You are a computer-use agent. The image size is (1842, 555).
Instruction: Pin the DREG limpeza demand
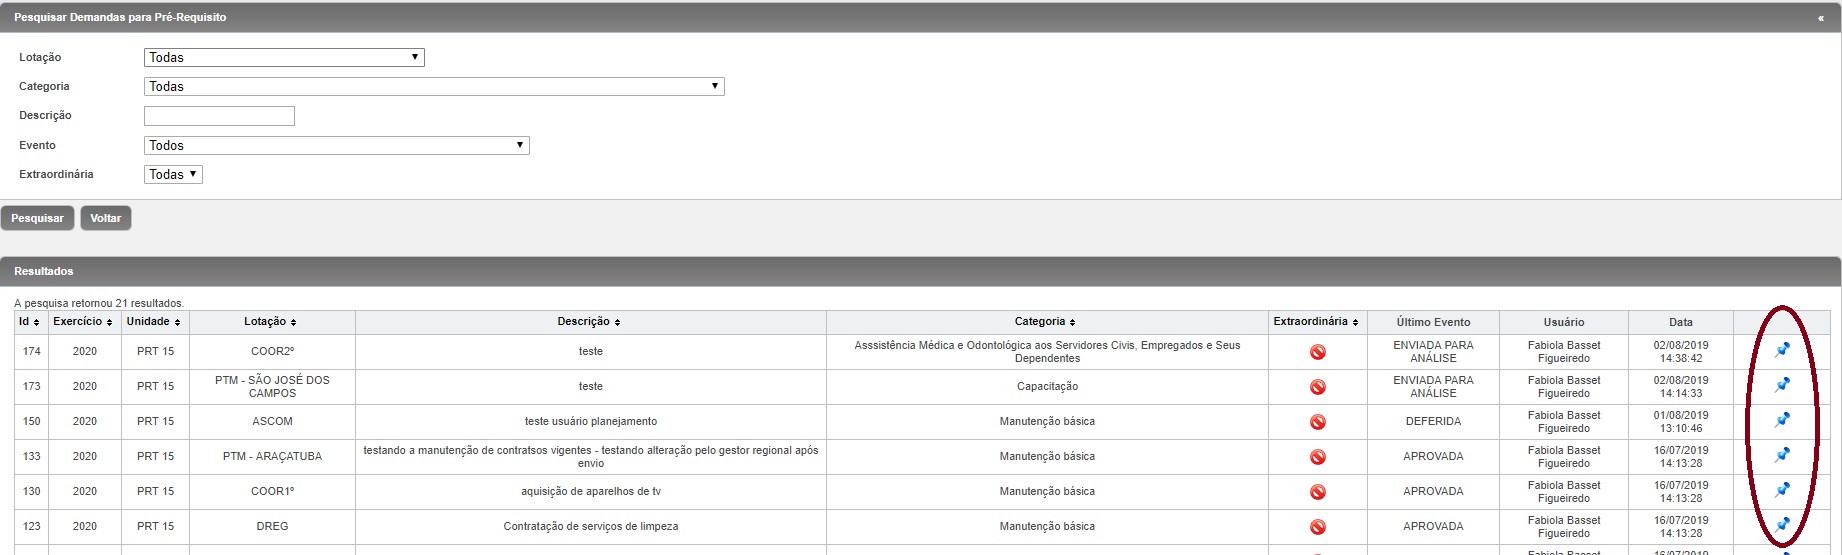pos(1782,525)
